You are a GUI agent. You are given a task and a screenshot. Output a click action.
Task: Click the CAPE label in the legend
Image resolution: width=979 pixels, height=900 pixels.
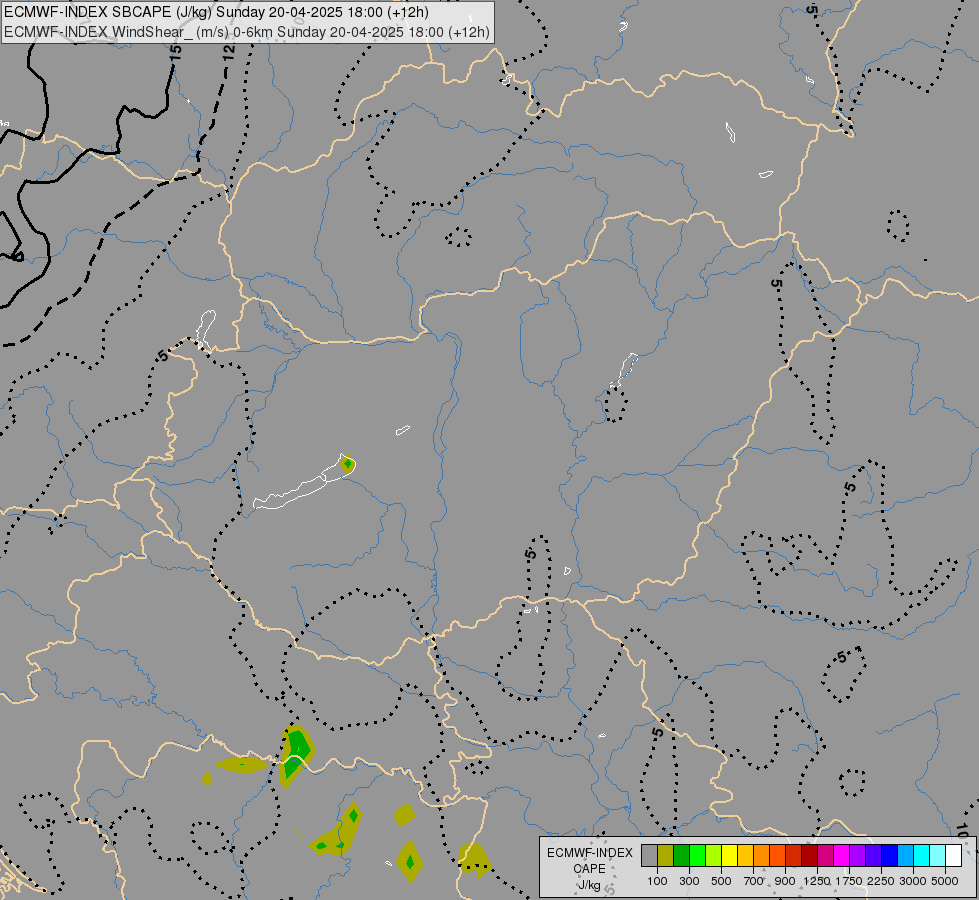(589, 869)
